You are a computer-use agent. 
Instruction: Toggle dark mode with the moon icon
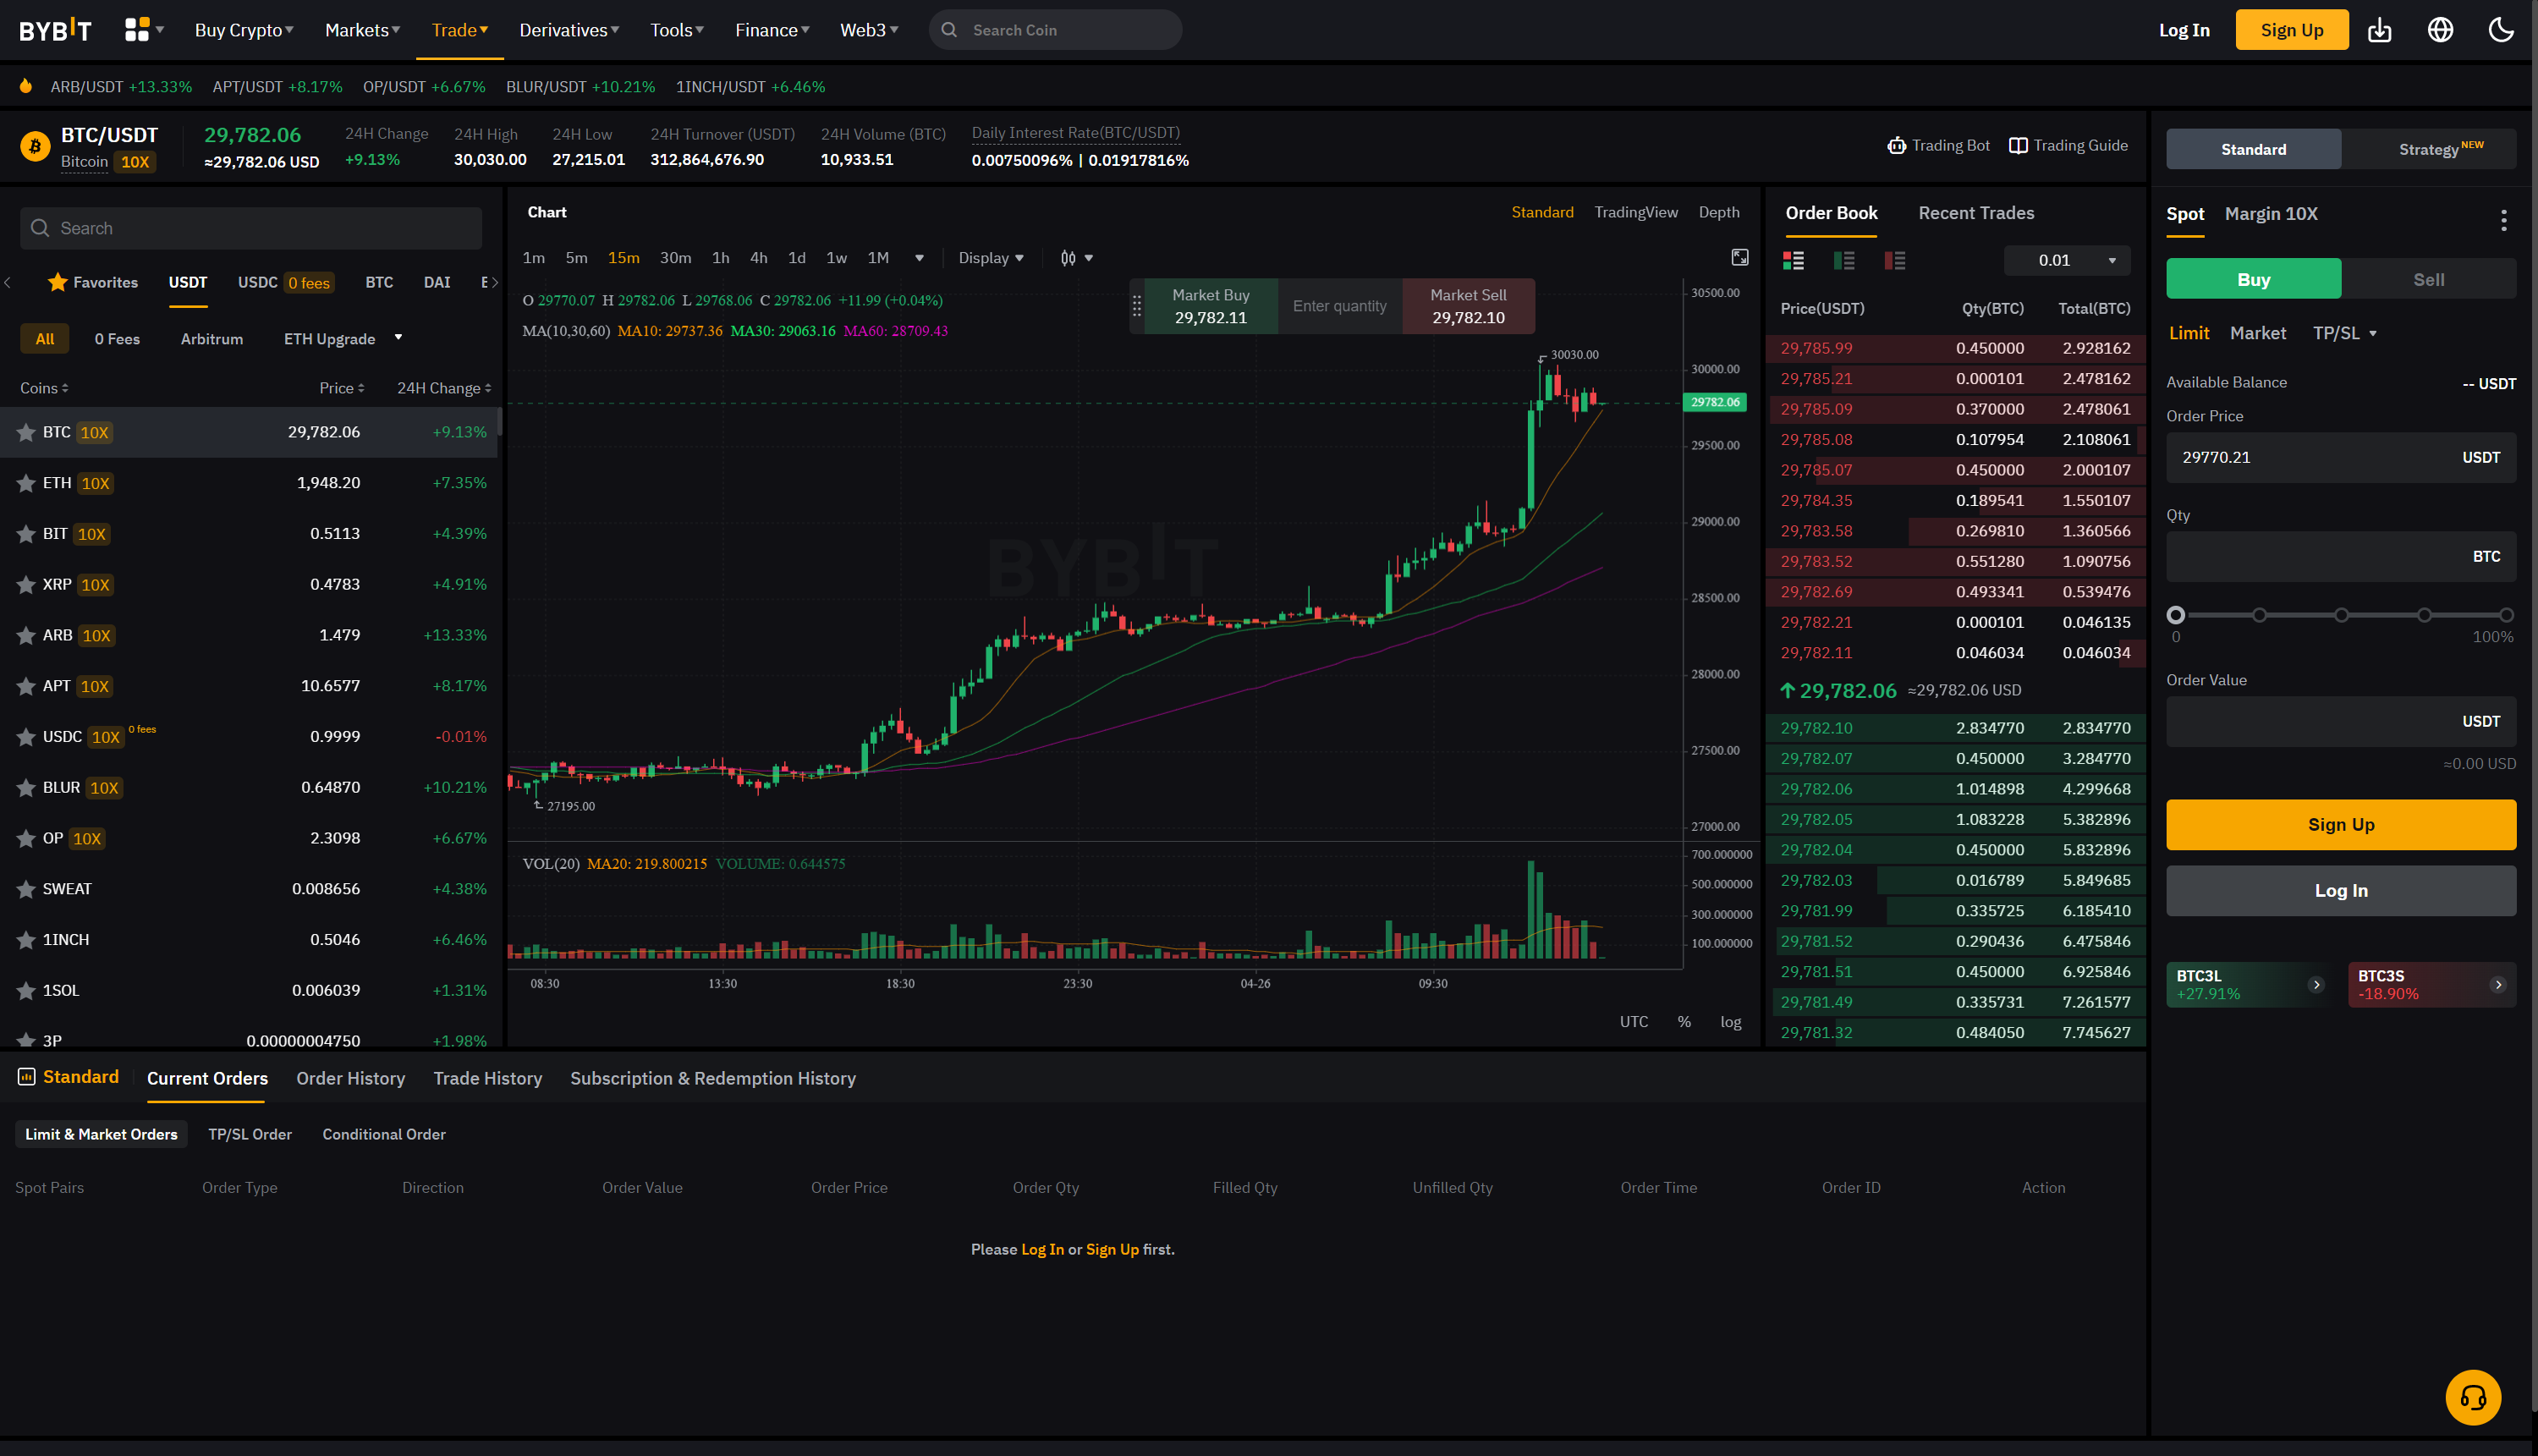tap(2500, 30)
